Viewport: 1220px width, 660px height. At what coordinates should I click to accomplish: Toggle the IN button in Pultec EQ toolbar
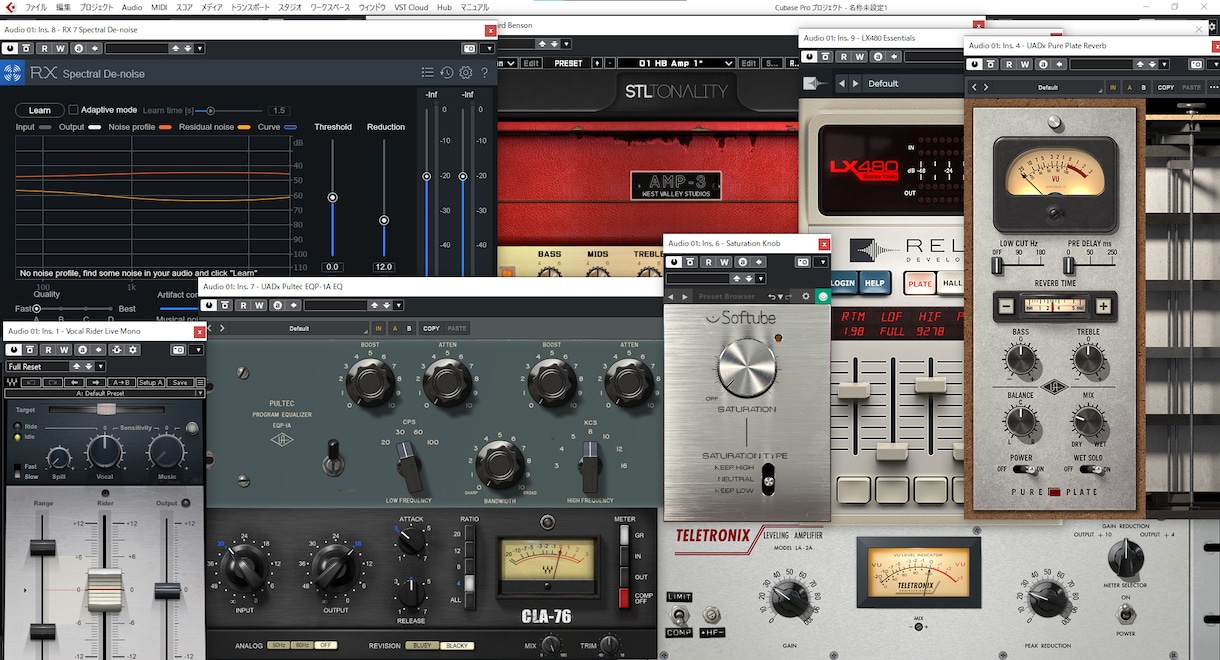click(x=378, y=328)
